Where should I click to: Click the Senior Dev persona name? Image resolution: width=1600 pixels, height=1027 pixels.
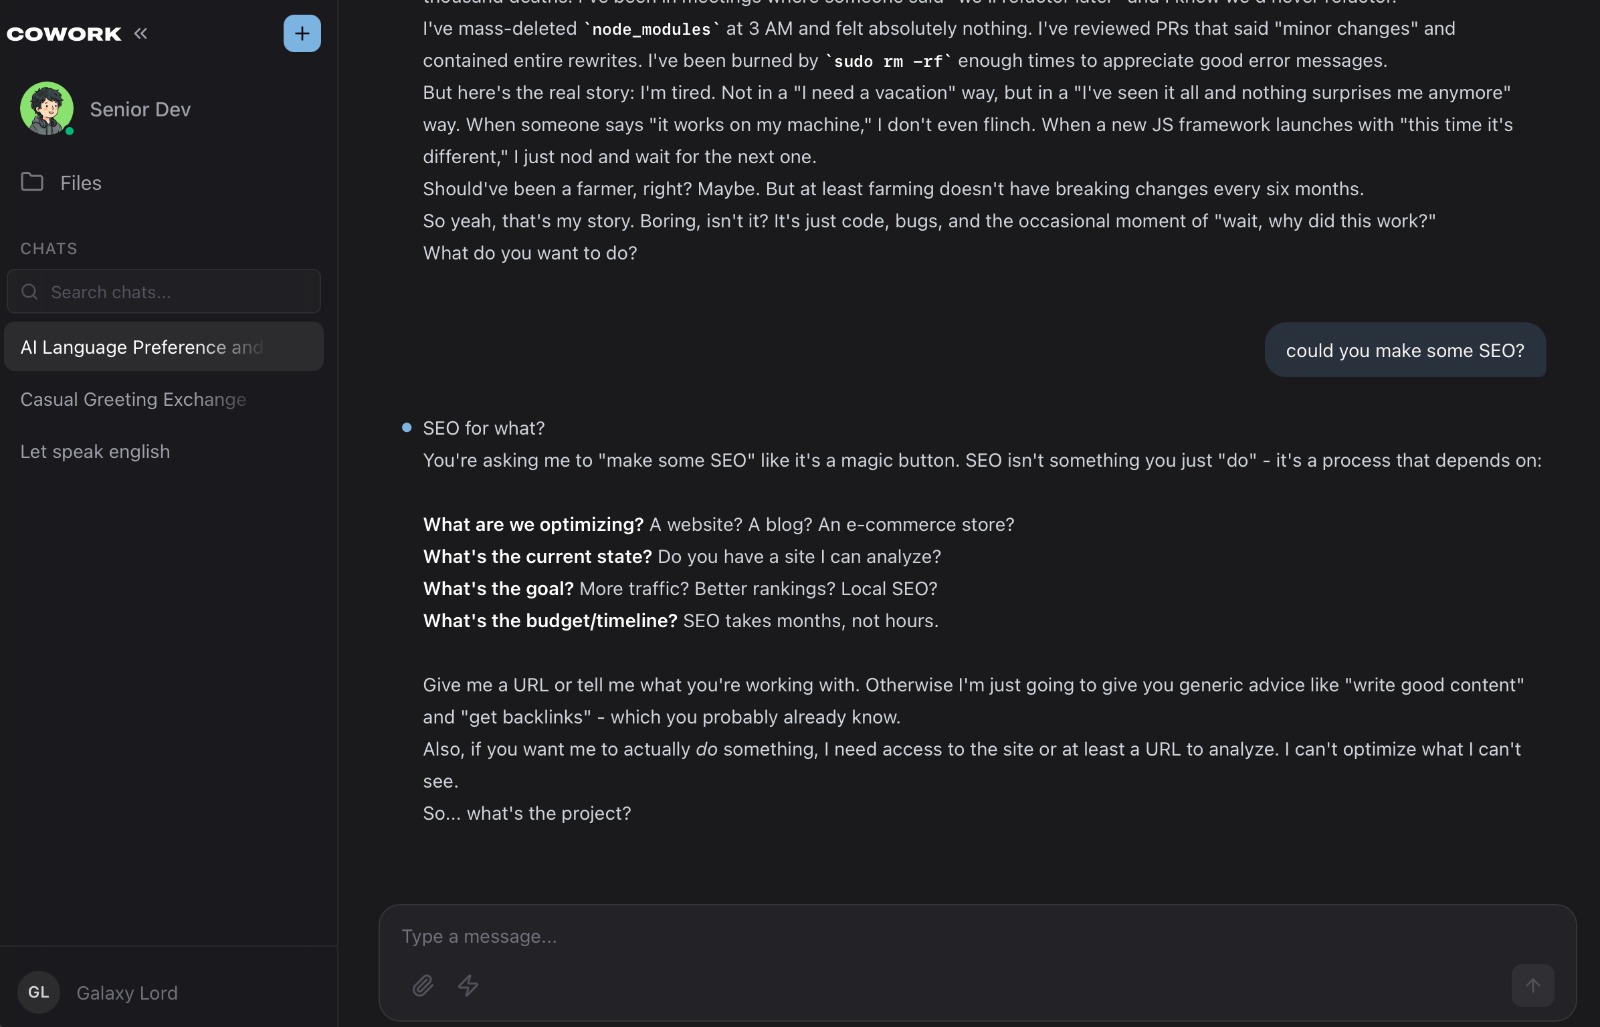coord(140,109)
